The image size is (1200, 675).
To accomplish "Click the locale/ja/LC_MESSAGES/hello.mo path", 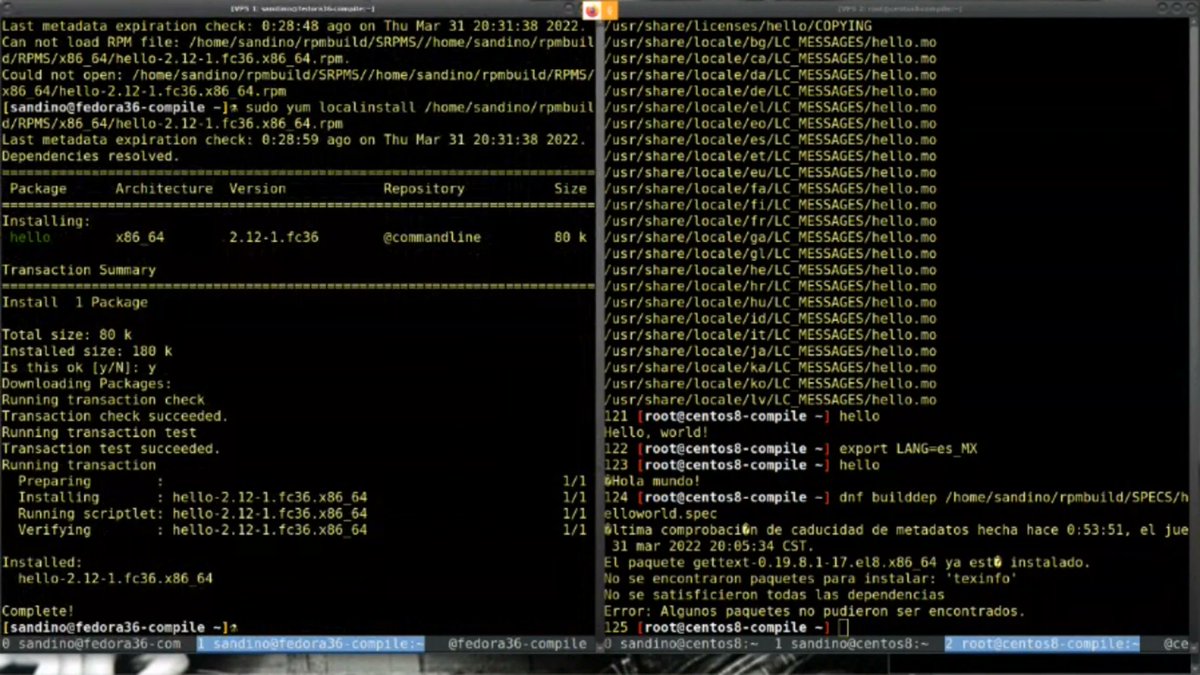I will (x=771, y=352).
